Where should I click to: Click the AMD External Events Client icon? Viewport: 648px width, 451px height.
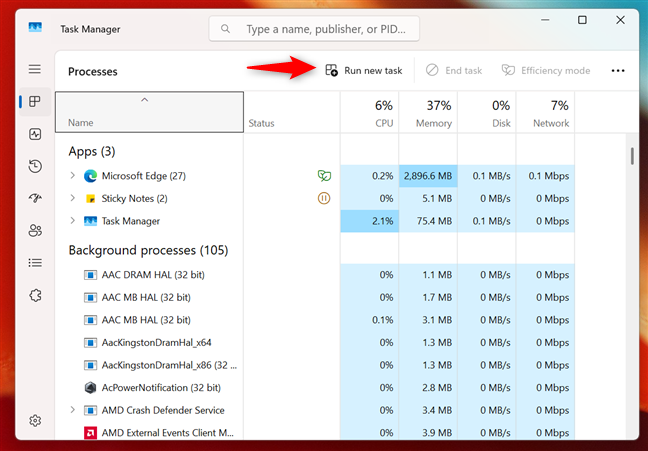point(90,433)
